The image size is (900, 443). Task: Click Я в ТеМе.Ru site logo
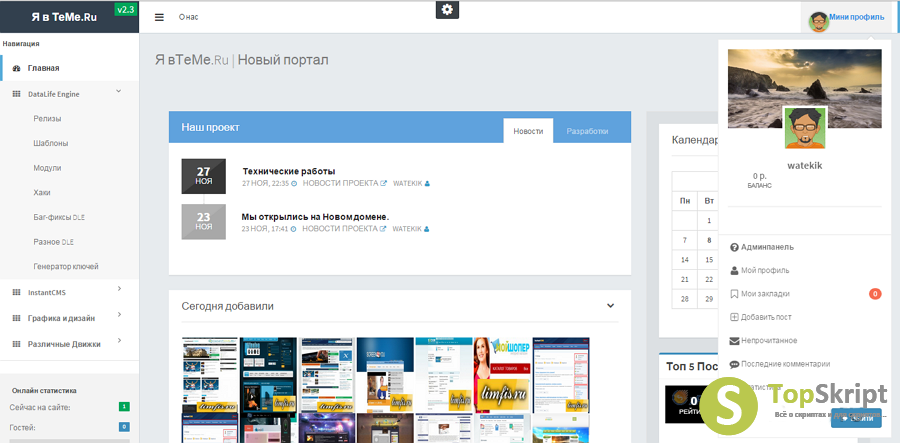pyautogui.click(x=64, y=17)
